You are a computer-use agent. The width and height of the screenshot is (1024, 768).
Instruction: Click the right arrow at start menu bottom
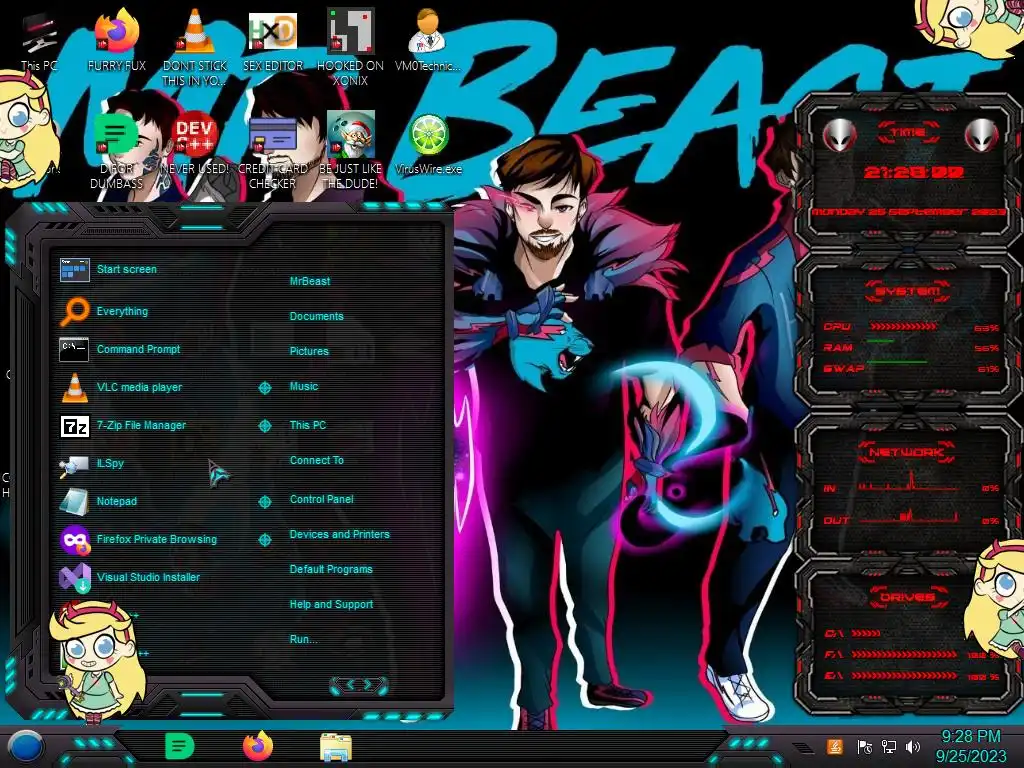[x=370, y=684]
